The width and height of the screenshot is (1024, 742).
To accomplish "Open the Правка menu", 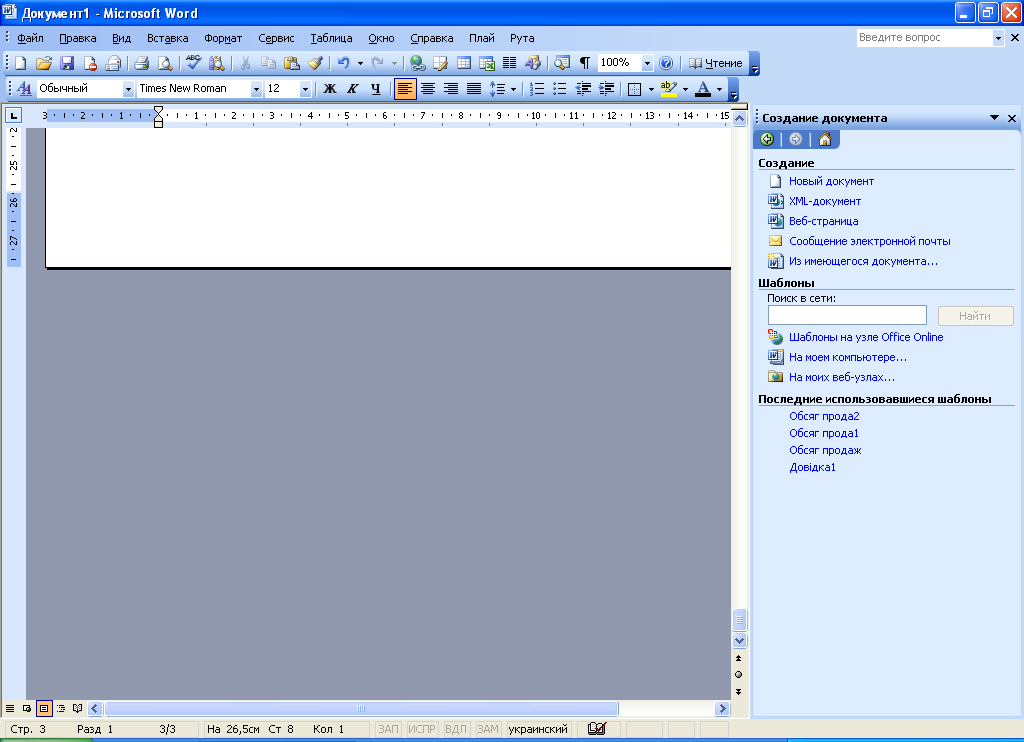I will (78, 38).
